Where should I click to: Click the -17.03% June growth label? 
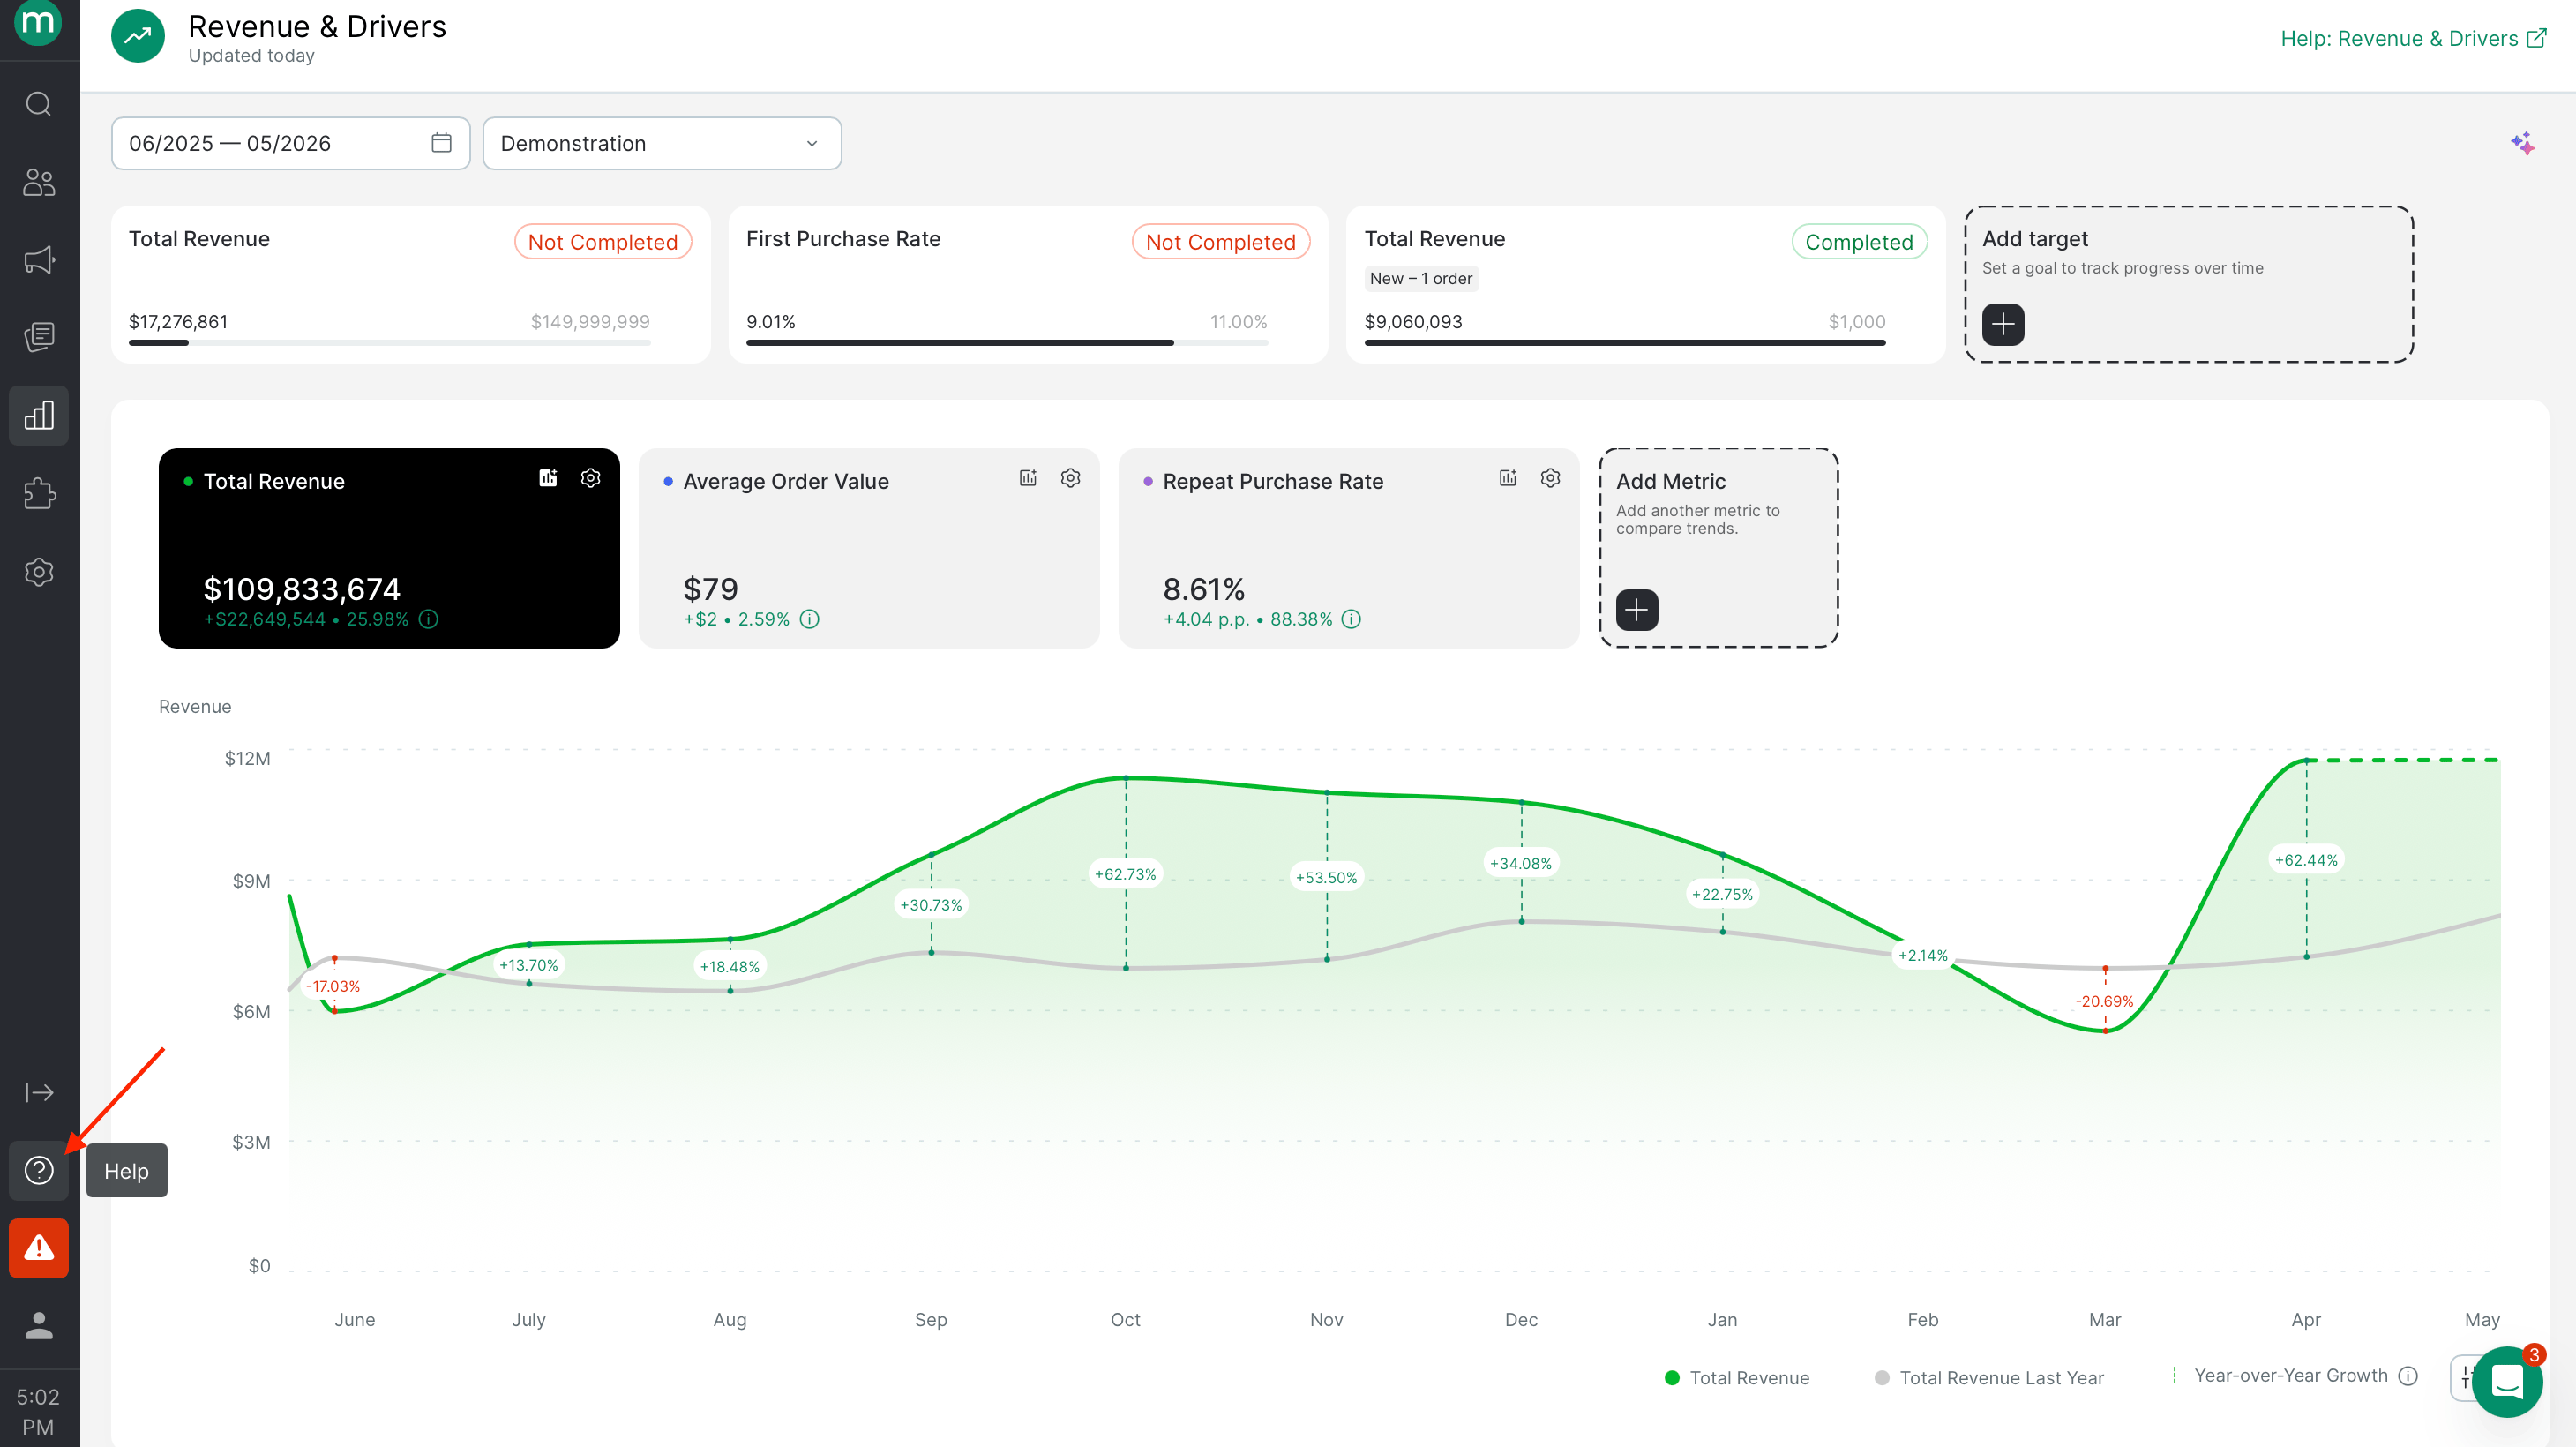pyautogui.click(x=333, y=986)
